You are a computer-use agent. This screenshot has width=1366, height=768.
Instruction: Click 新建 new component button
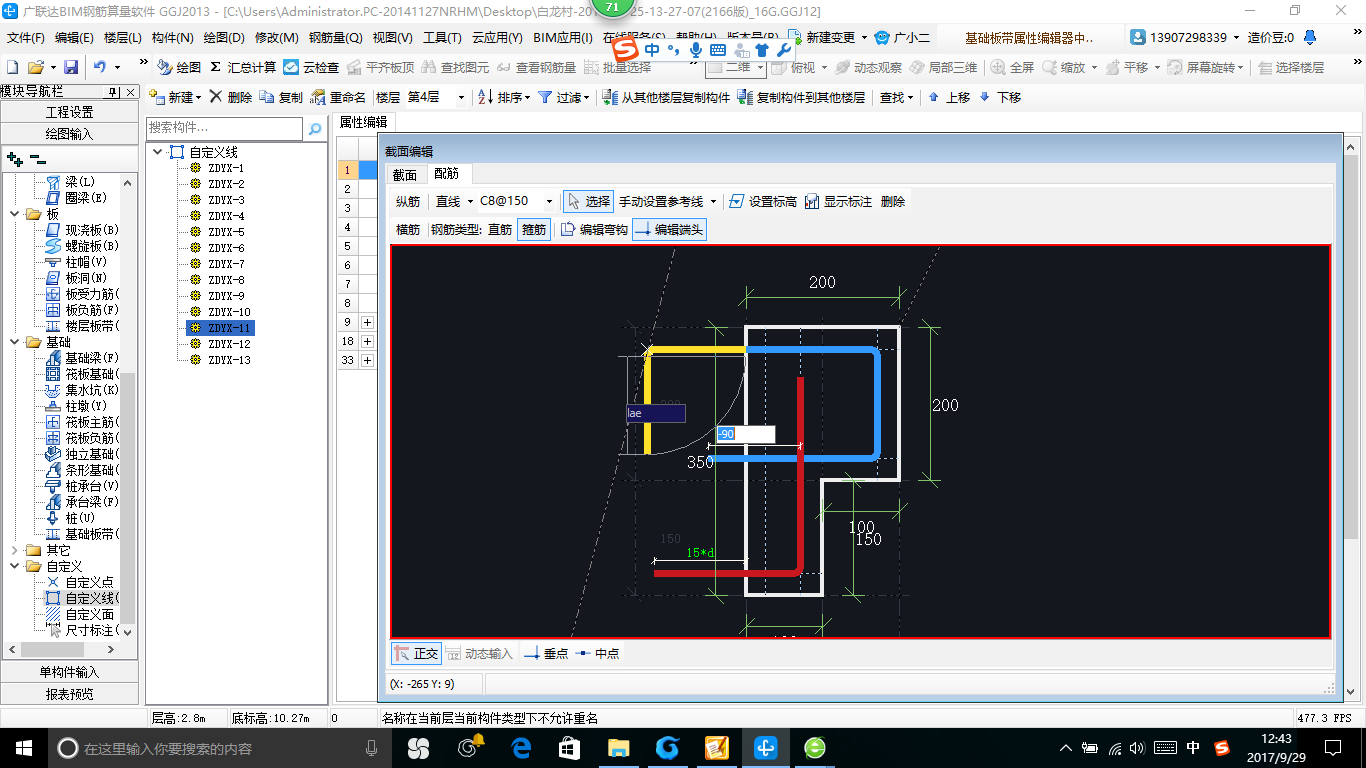point(175,97)
